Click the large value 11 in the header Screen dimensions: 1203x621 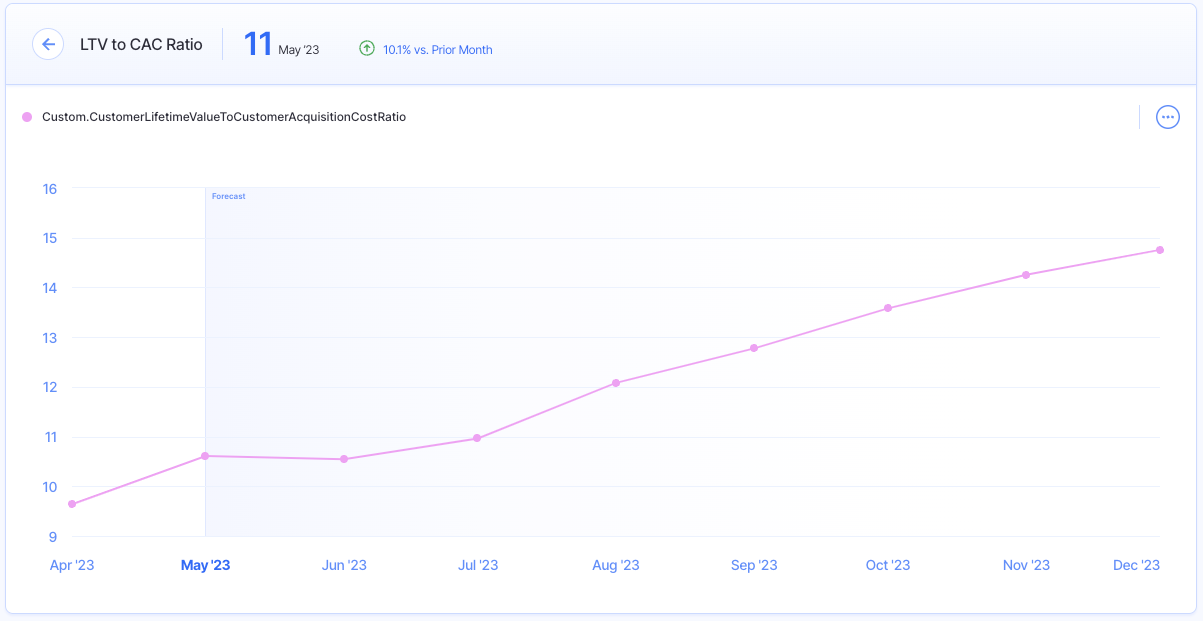coord(258,44)
